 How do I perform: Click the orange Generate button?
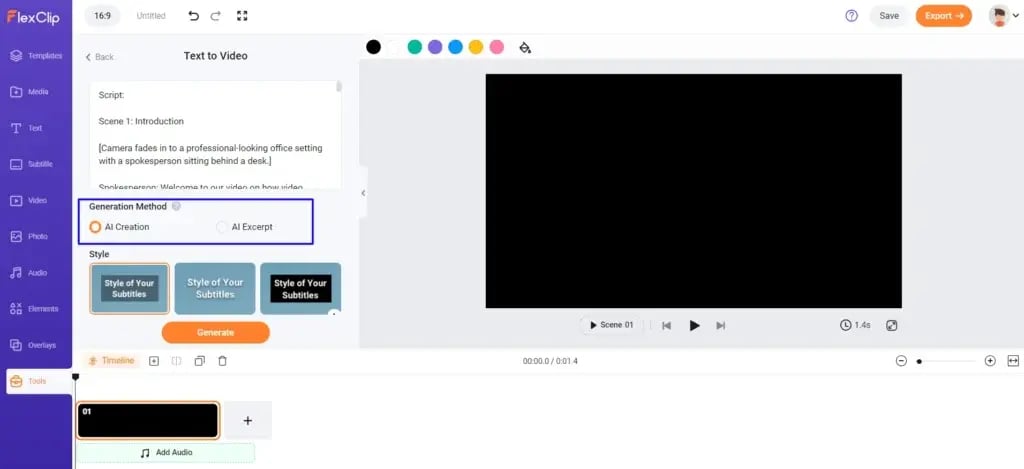[215, 332]
